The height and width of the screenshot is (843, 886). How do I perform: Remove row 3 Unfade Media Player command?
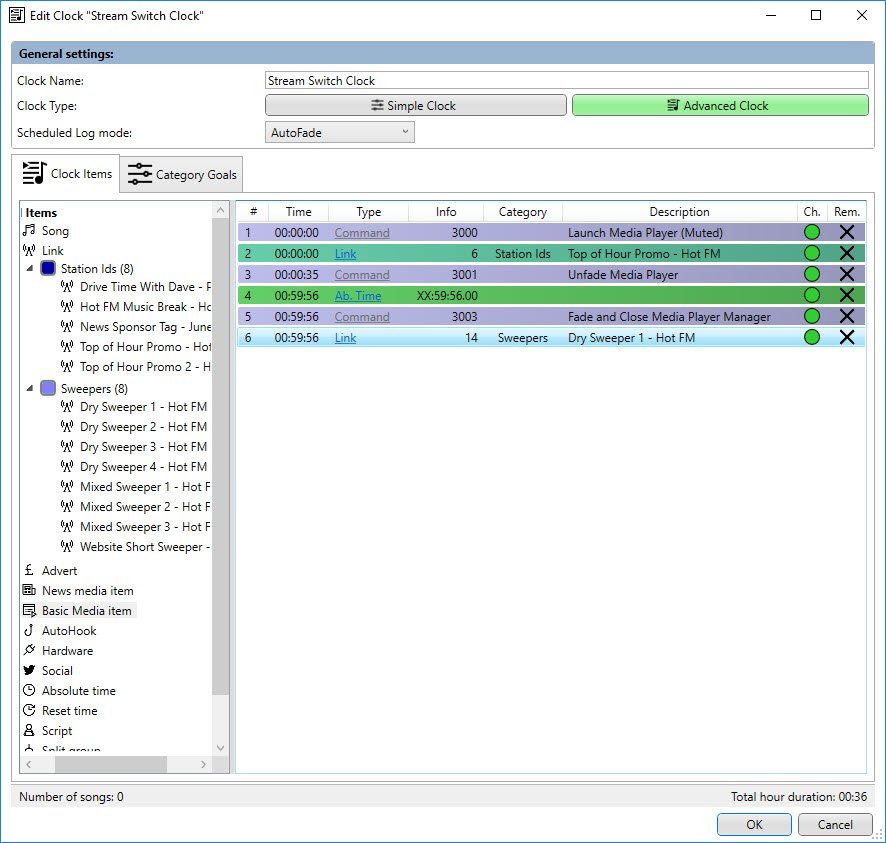pyautogui.click(x=846, y=274)
